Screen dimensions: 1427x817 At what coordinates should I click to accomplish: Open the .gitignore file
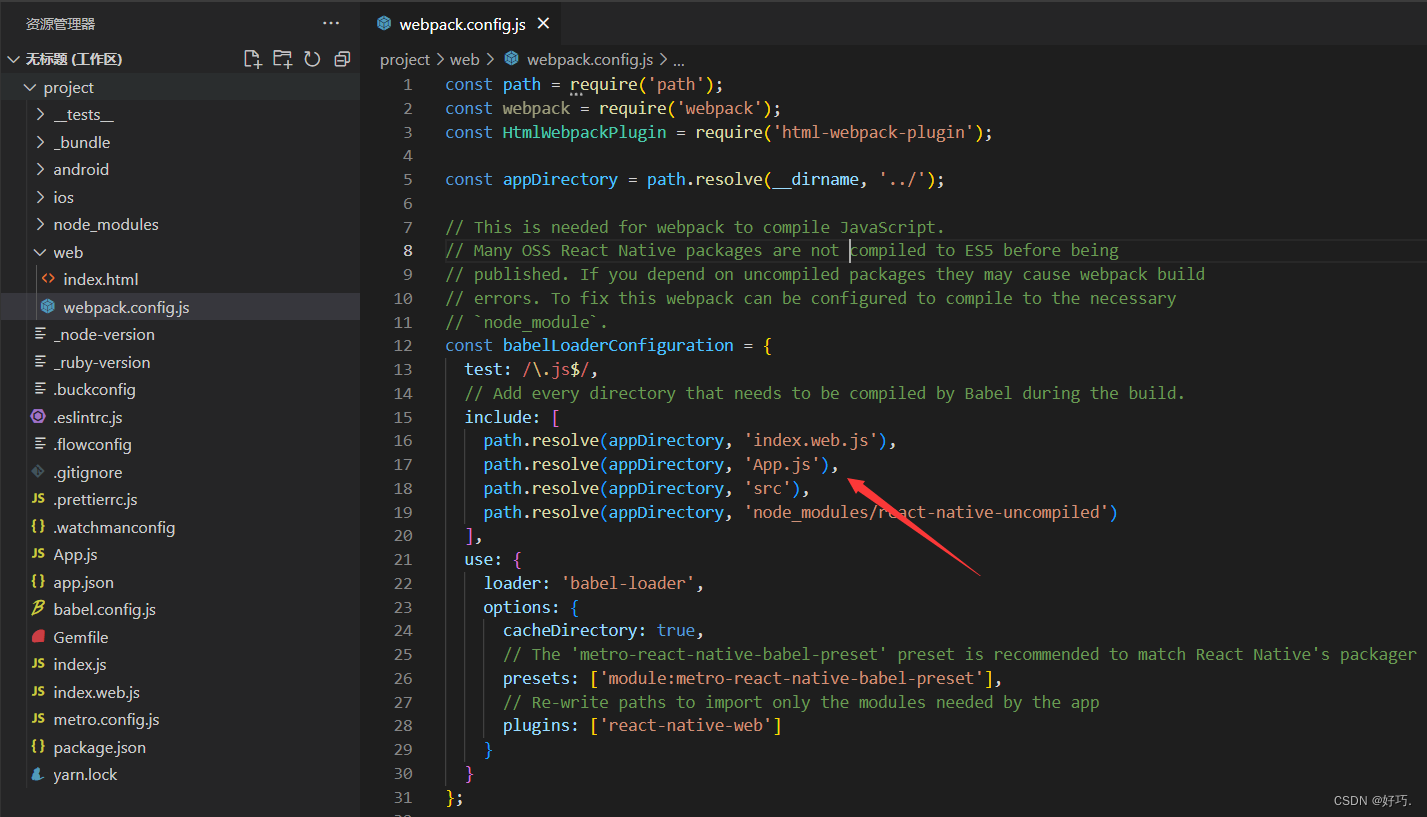(180, 472)
